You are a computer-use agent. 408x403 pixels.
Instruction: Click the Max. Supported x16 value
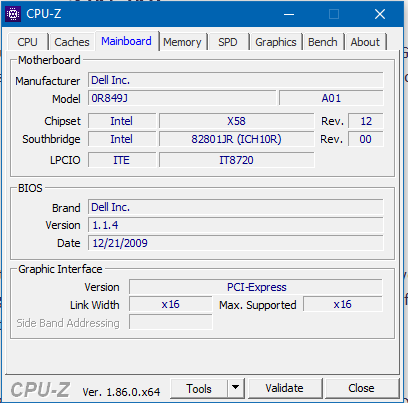343,304
